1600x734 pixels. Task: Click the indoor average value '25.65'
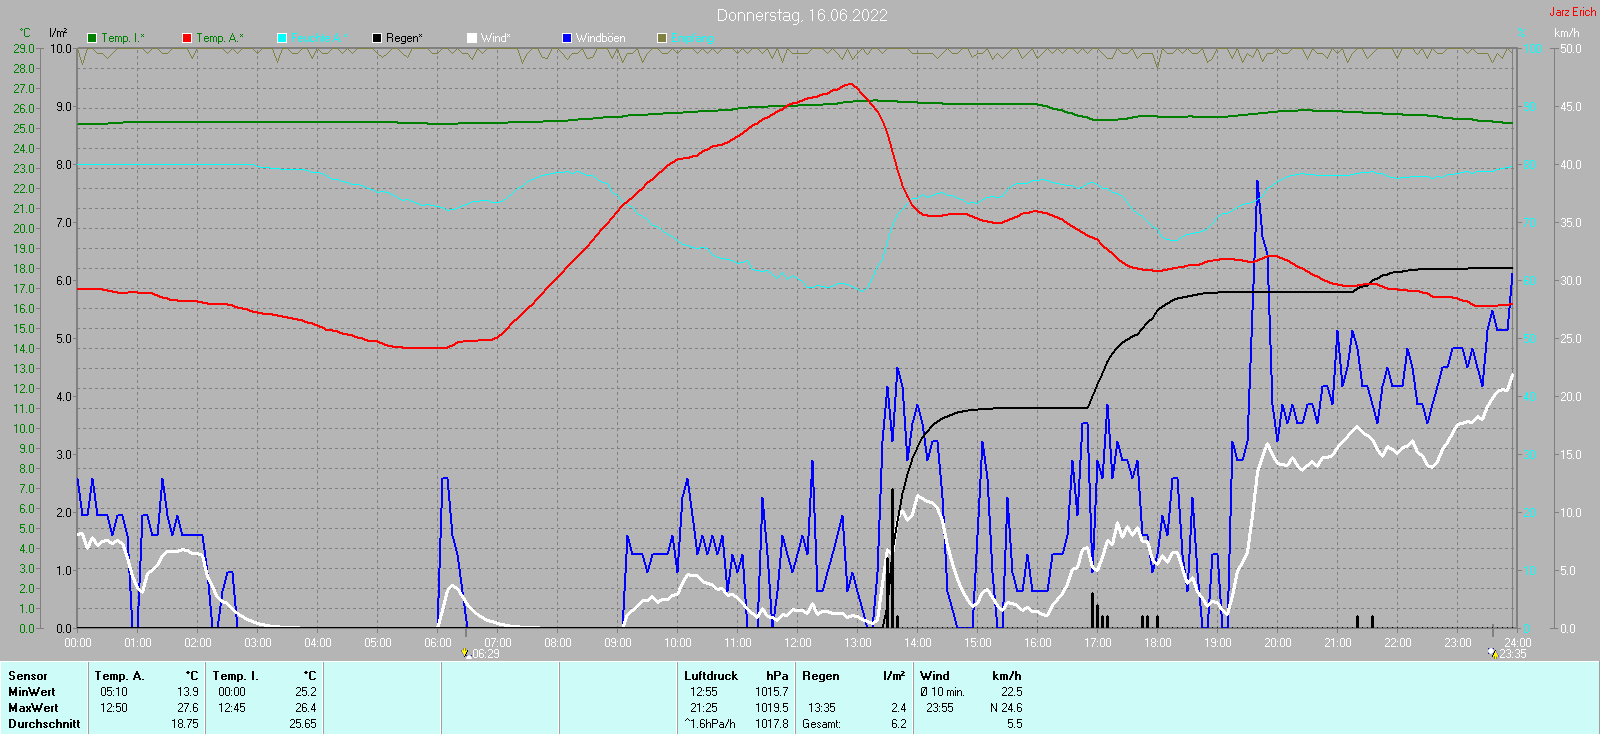(303, 724)
